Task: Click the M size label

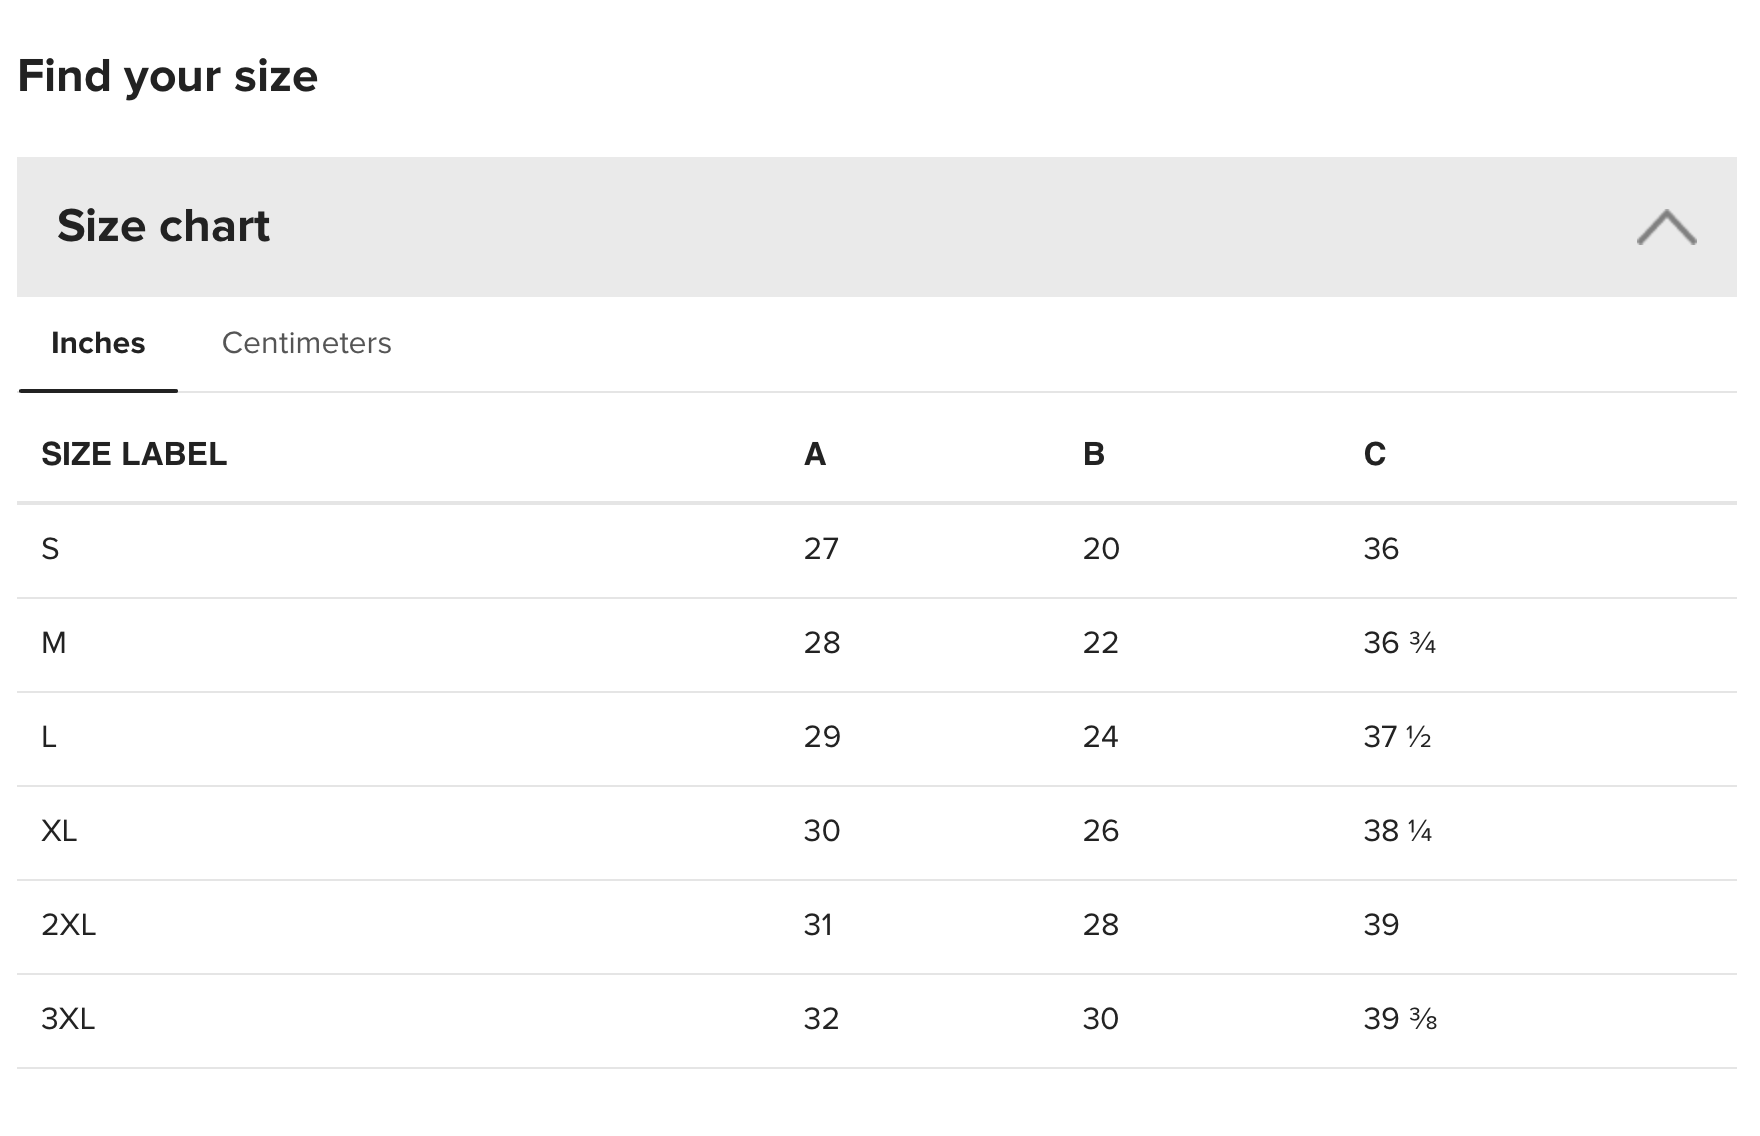Action: (x=54, y=643)
